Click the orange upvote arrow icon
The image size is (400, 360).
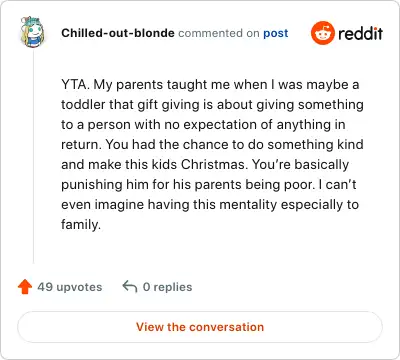25,287
